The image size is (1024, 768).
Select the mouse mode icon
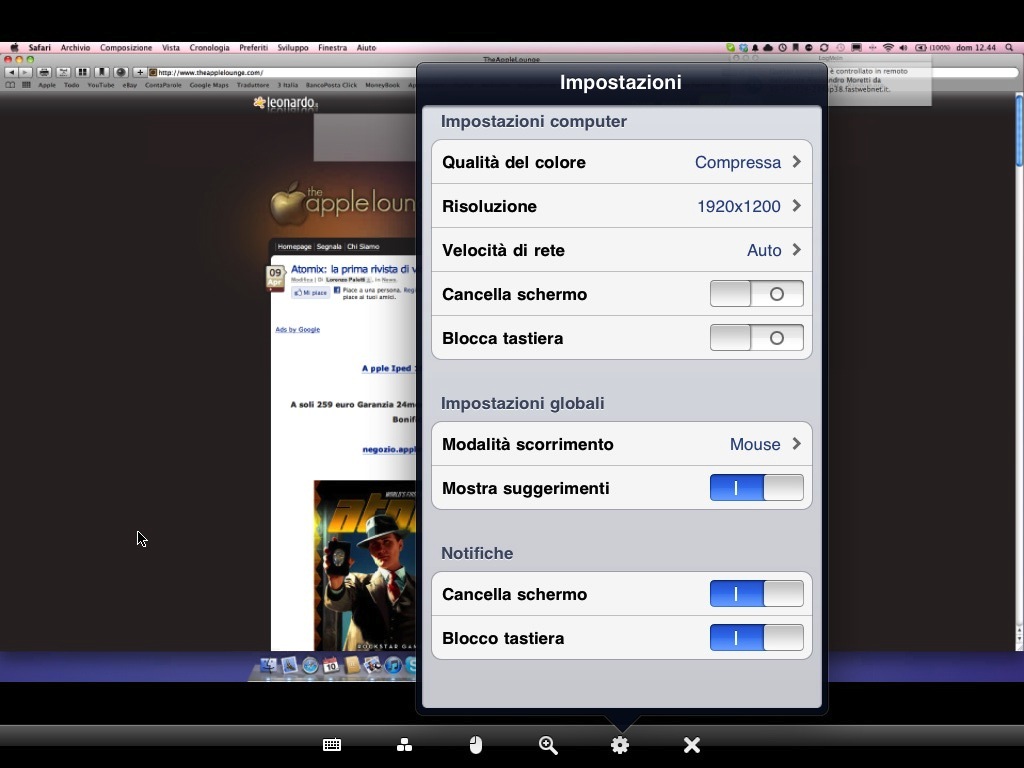476,744
